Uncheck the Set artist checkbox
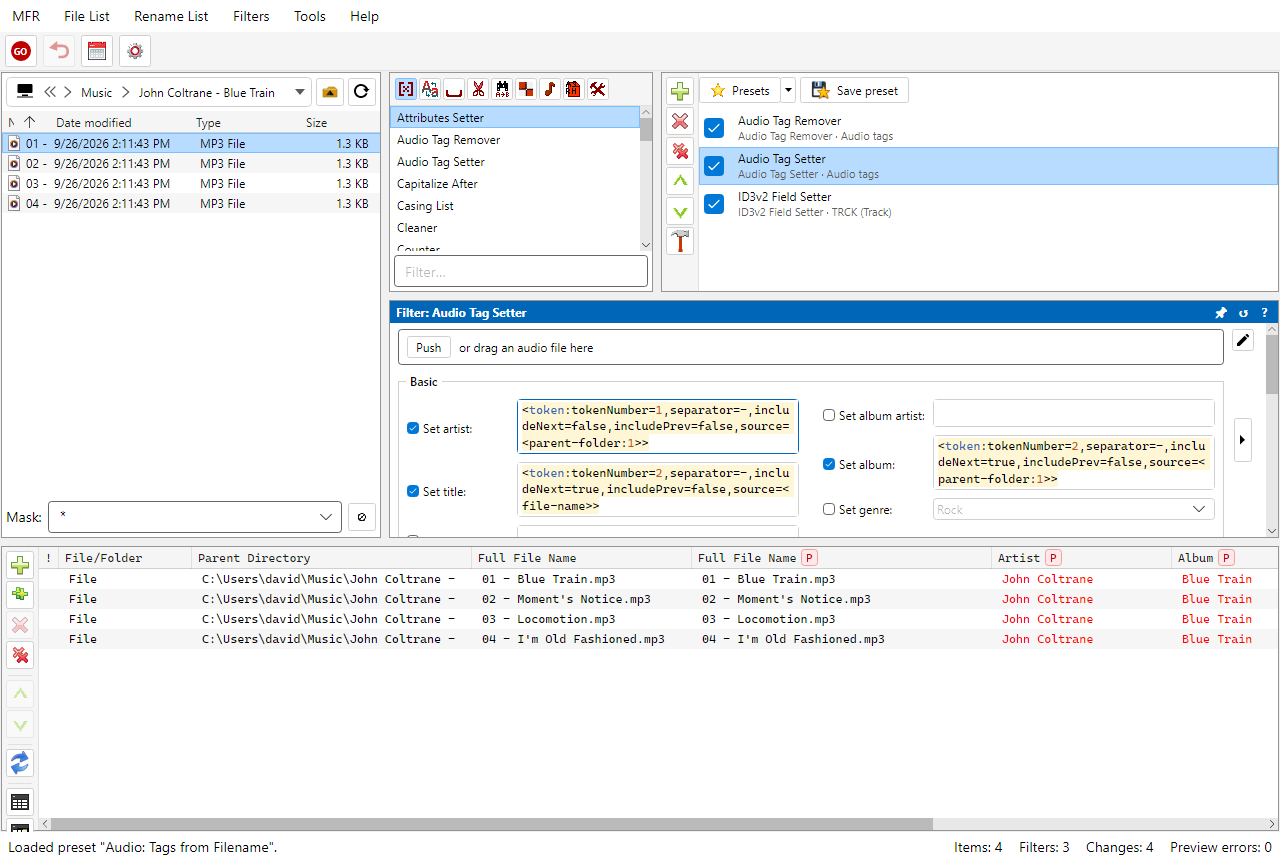The height and width of the screenshot is (860, 1280). [413, 428]
